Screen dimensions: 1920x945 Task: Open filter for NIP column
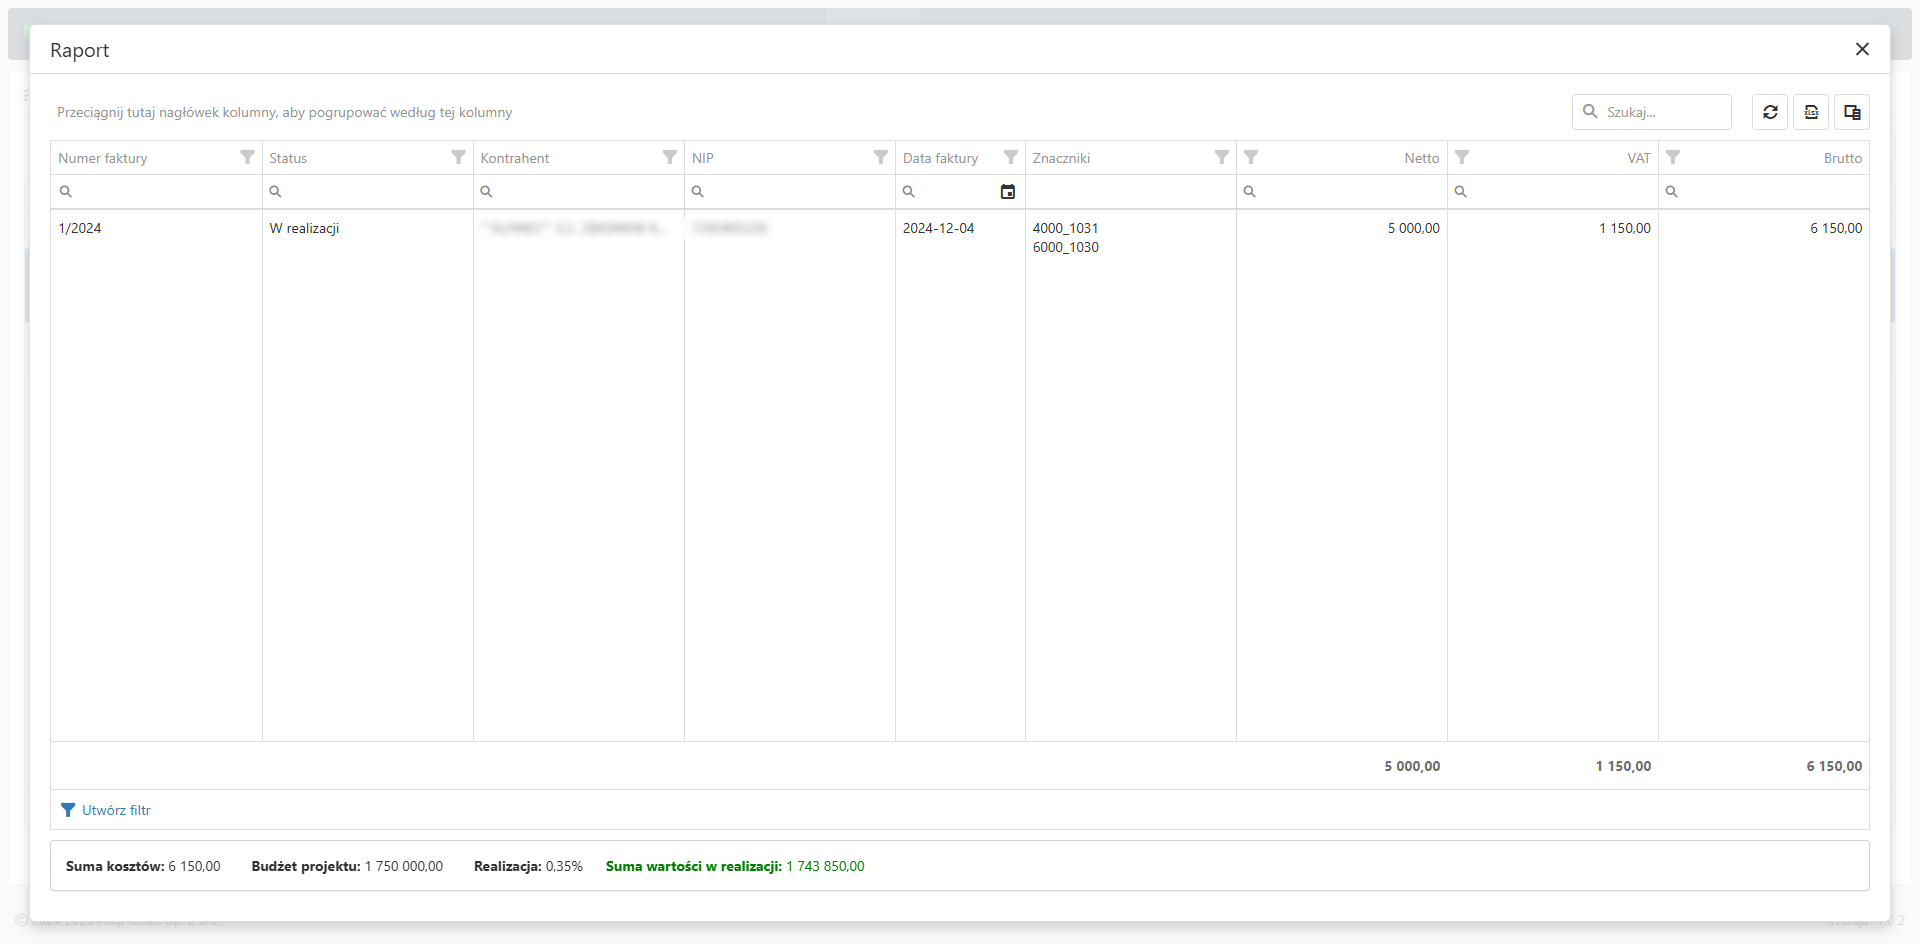[880, 157]
